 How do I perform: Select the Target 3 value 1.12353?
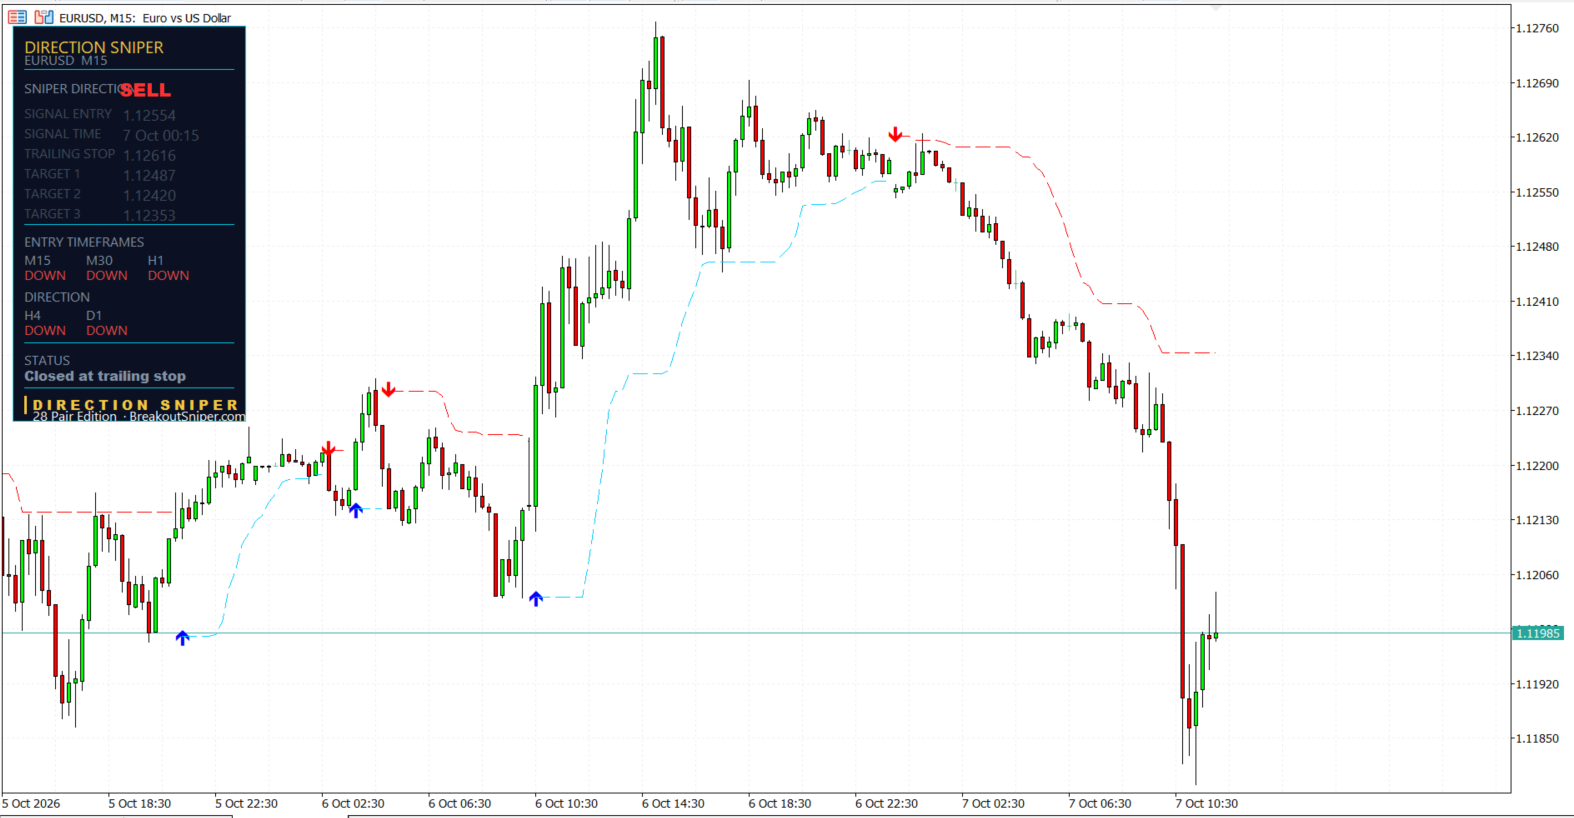(149, 216)
